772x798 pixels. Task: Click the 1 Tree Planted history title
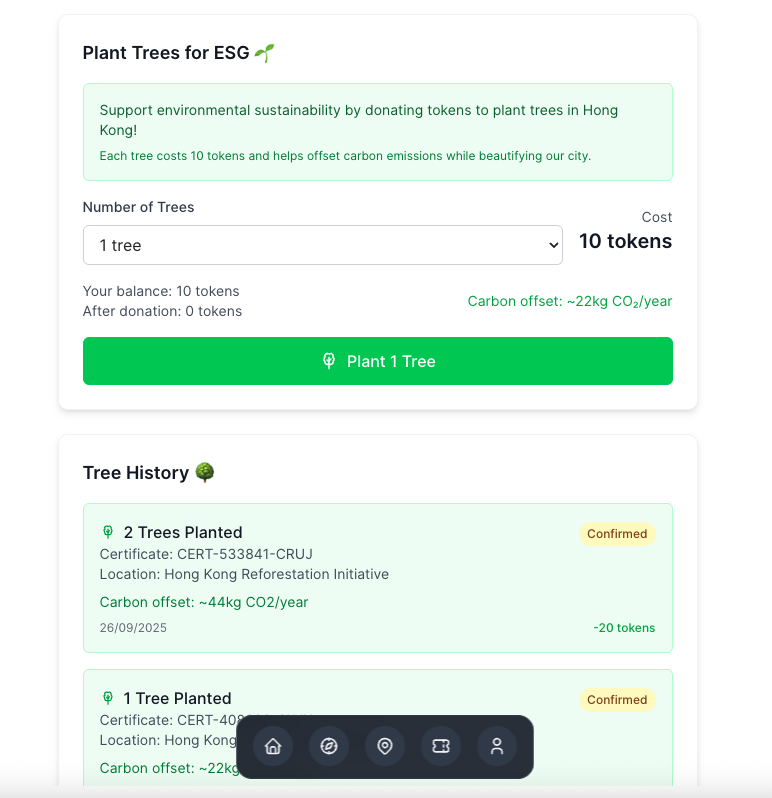pyautogui.click(x=177, y=698)
